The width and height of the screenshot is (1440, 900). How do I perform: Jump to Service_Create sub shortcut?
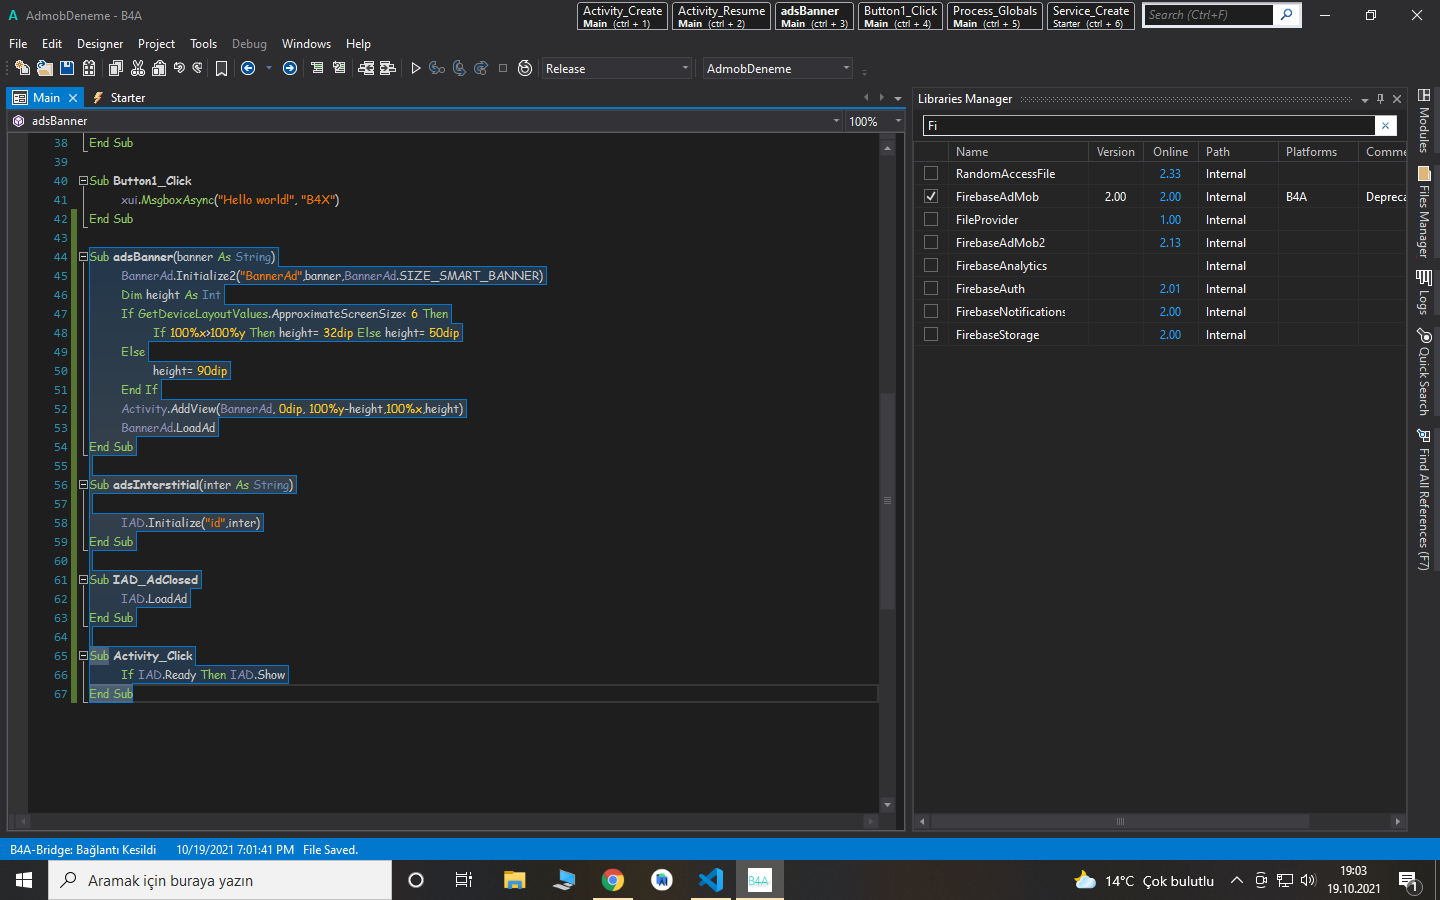tap(1090, 16)
